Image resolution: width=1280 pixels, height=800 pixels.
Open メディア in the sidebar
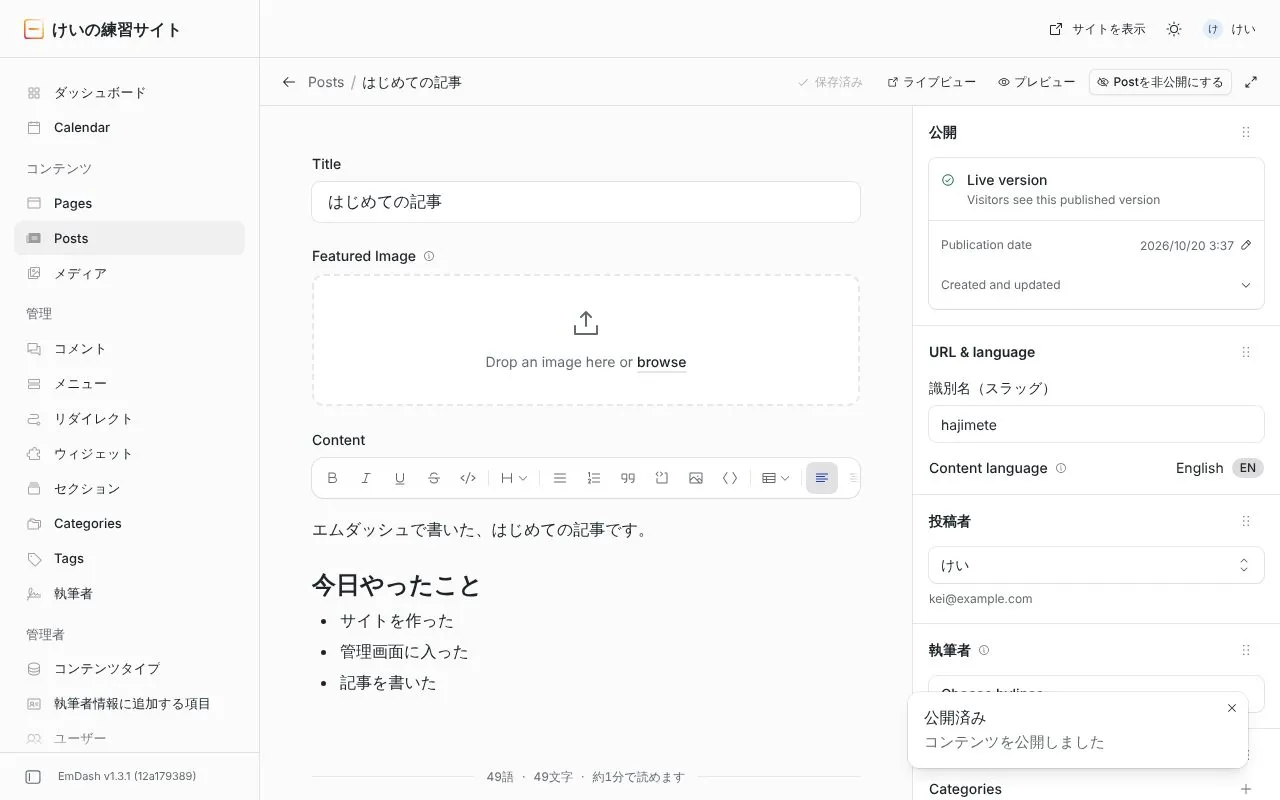tap(129, 273)
